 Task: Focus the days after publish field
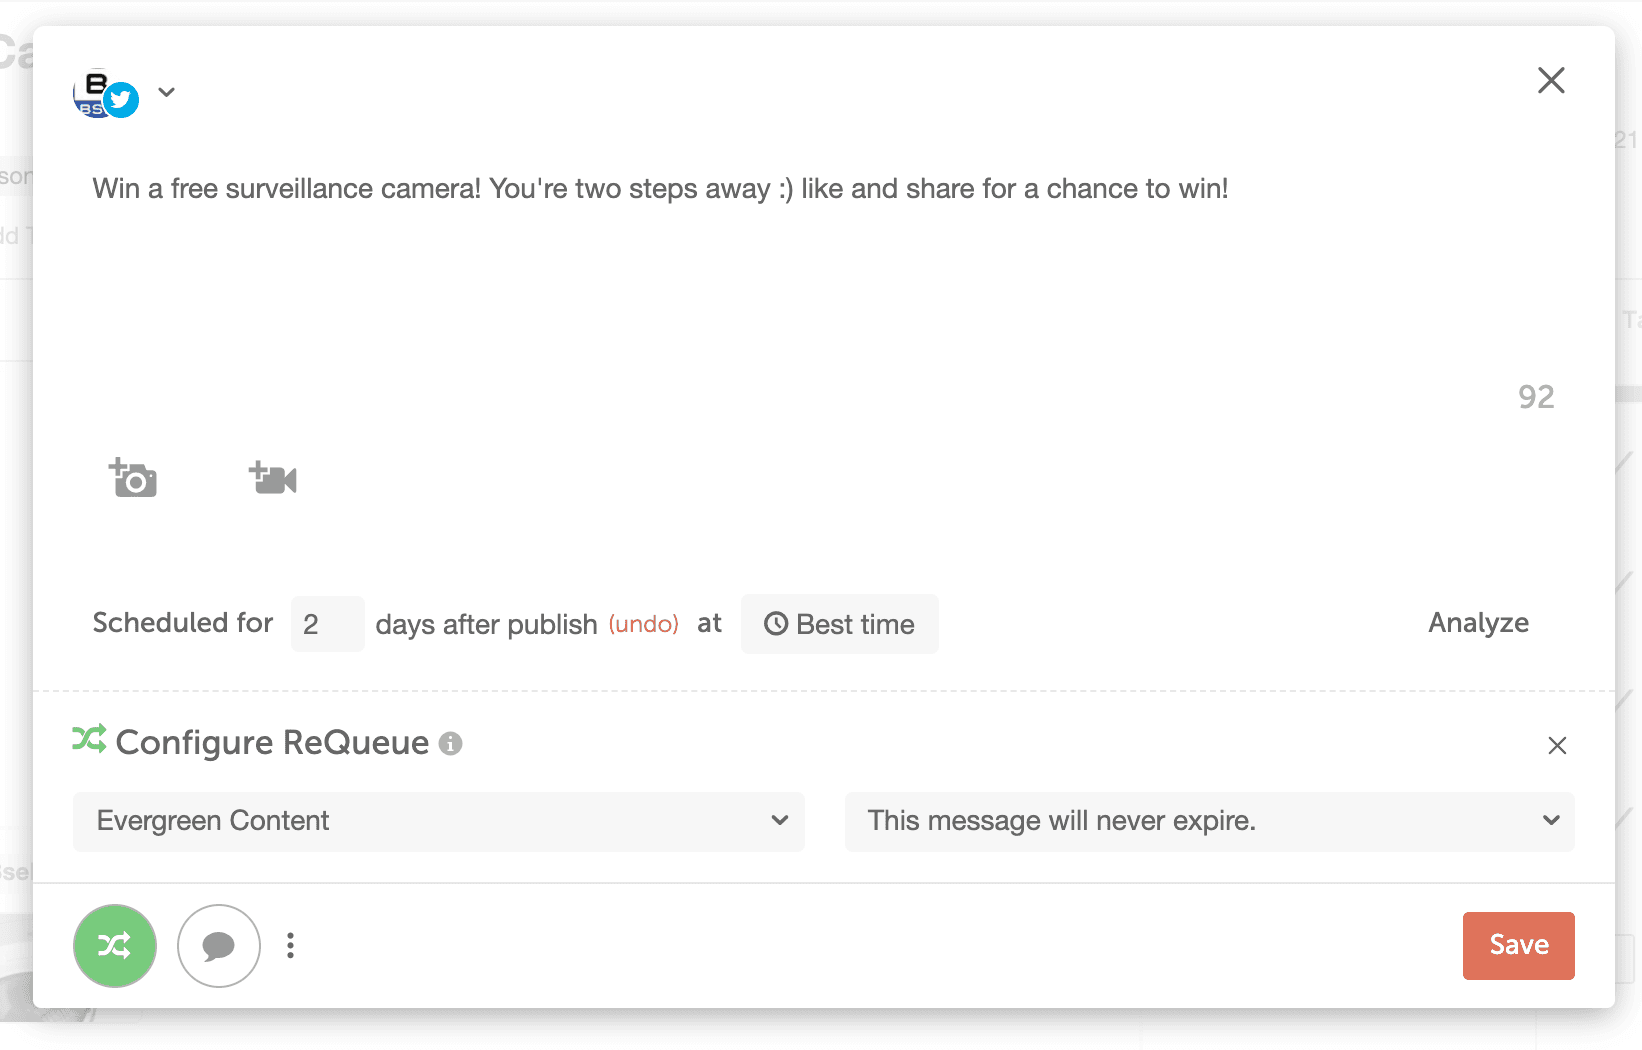coord(327,624)
